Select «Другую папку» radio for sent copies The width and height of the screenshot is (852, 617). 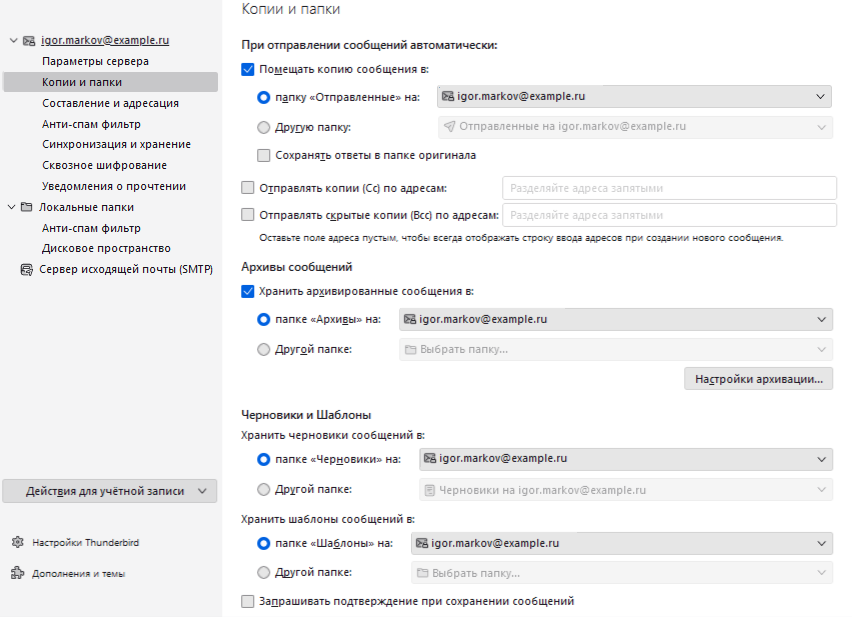click(x=264, y=127)
